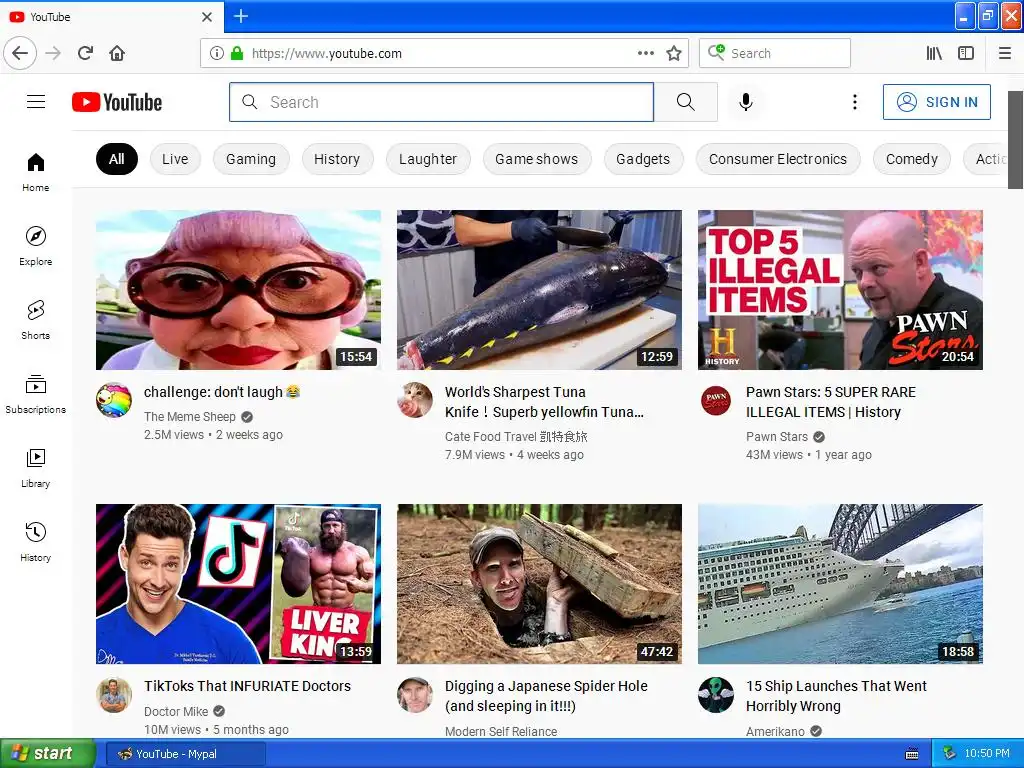Click the keyboard icon in system tray
Screen dimensions: 1024x768
coord(912,754)
